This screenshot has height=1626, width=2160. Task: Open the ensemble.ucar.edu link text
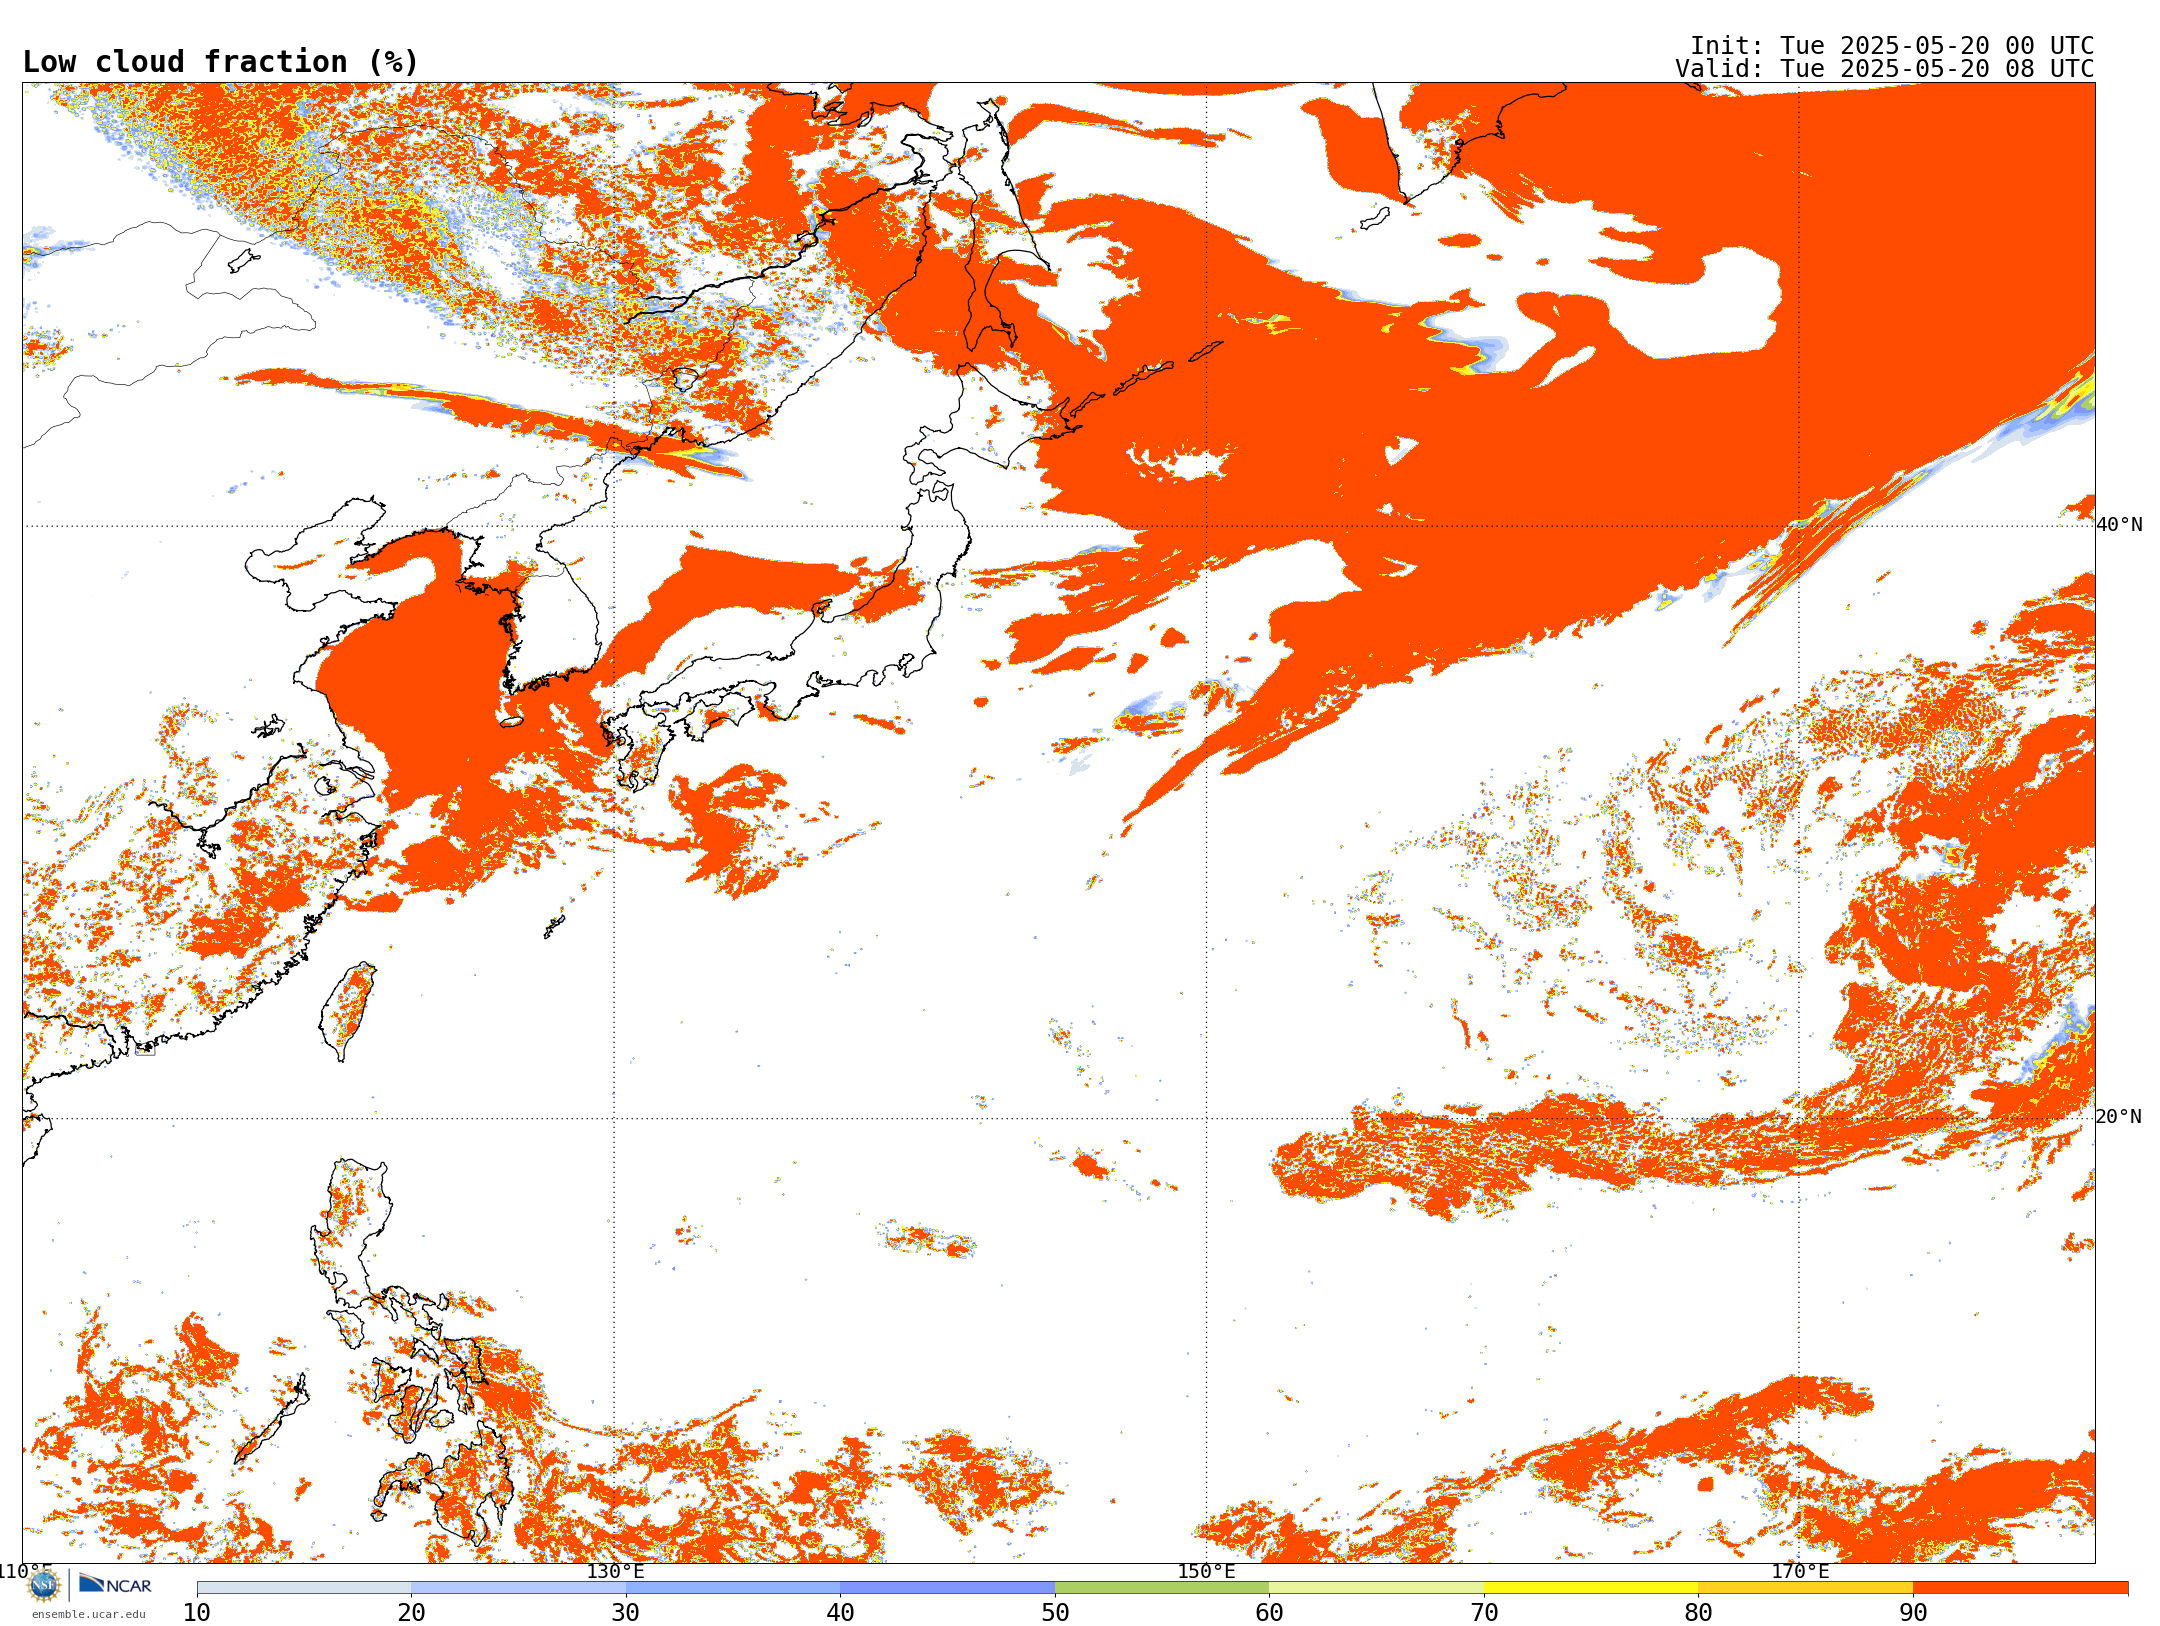pos(89,1614)
